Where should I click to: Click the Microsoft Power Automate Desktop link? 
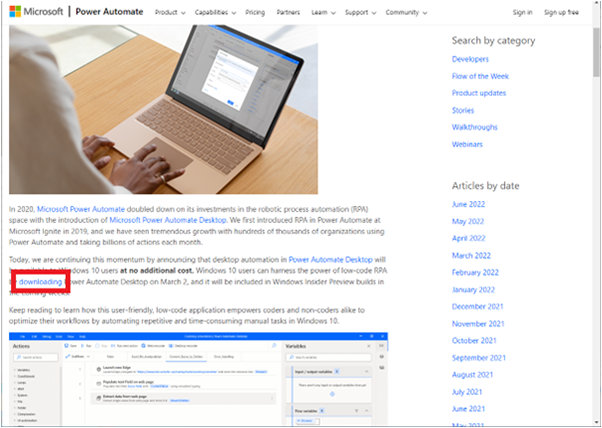168,220
